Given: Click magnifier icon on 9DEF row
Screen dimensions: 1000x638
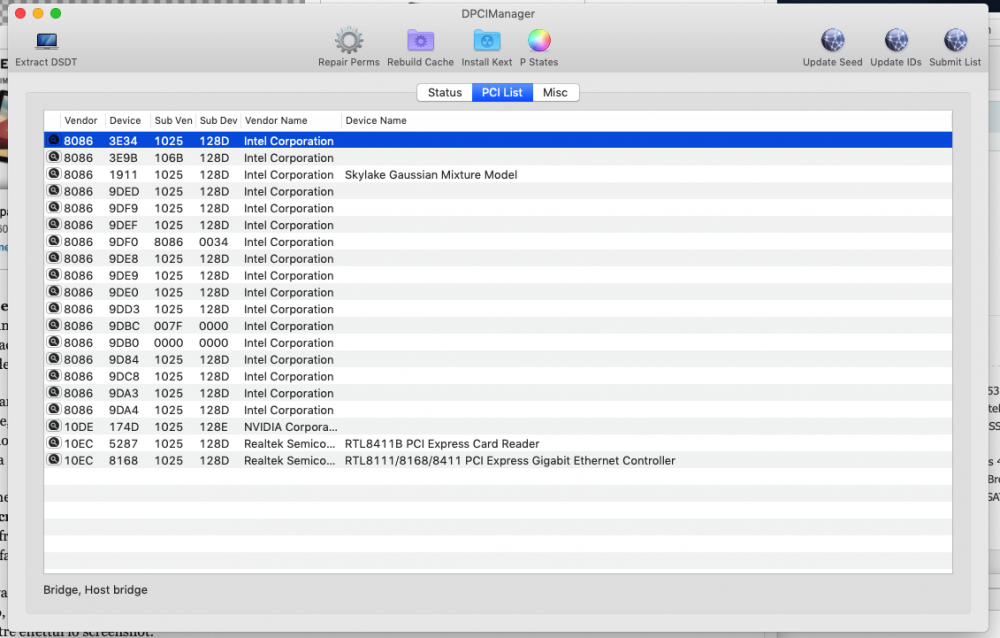Looking at the screenshot, I should (x=54, y=224).
